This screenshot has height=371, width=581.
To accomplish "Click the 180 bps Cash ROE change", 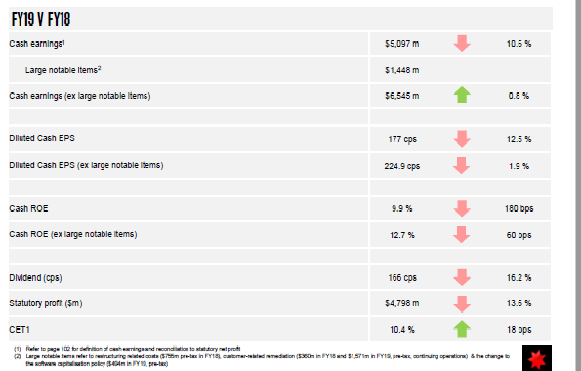I will click(x=519, y=209).
